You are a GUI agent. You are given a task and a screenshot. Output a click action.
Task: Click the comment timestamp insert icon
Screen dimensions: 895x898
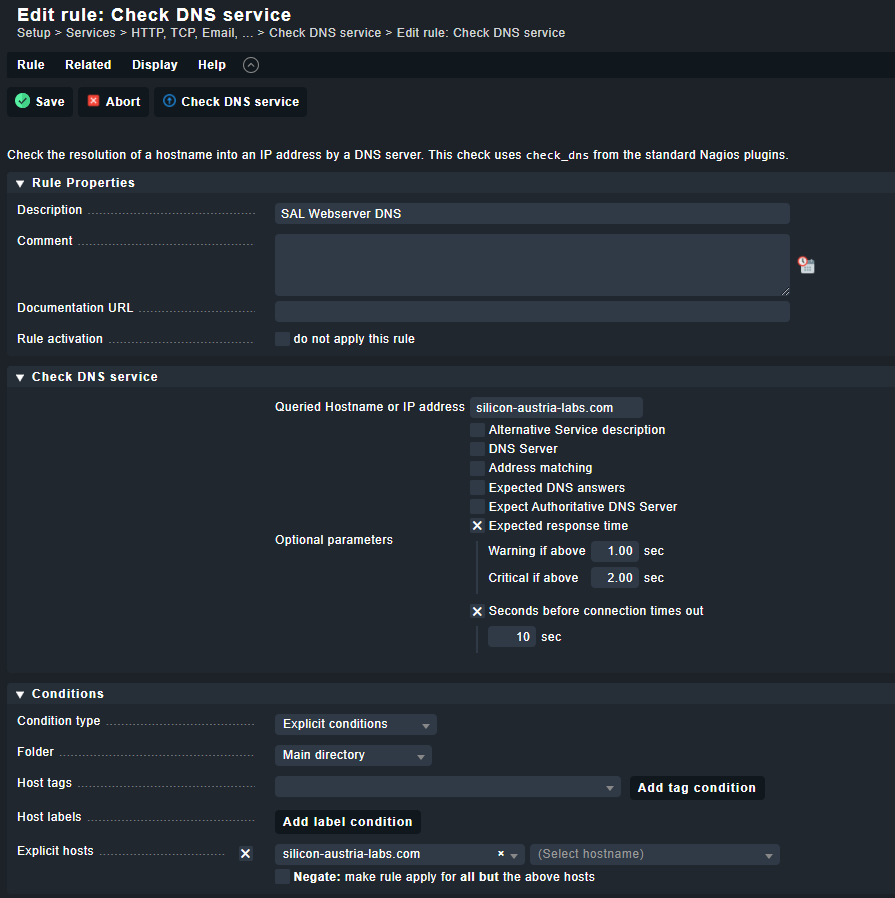(x=806, y=265)
